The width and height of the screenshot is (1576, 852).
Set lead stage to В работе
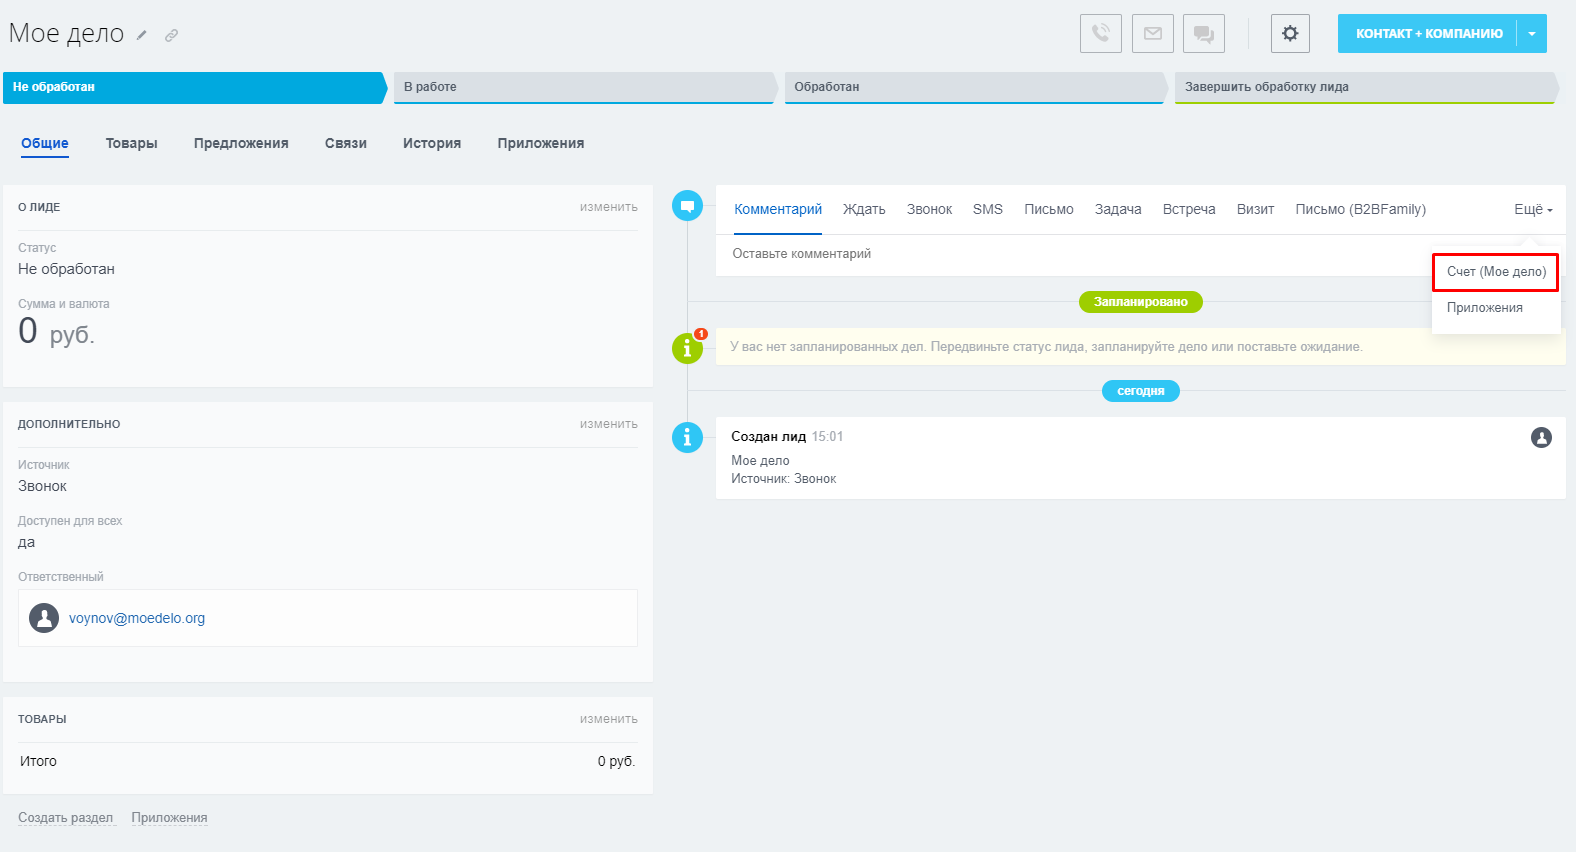(x=584, y=87)
